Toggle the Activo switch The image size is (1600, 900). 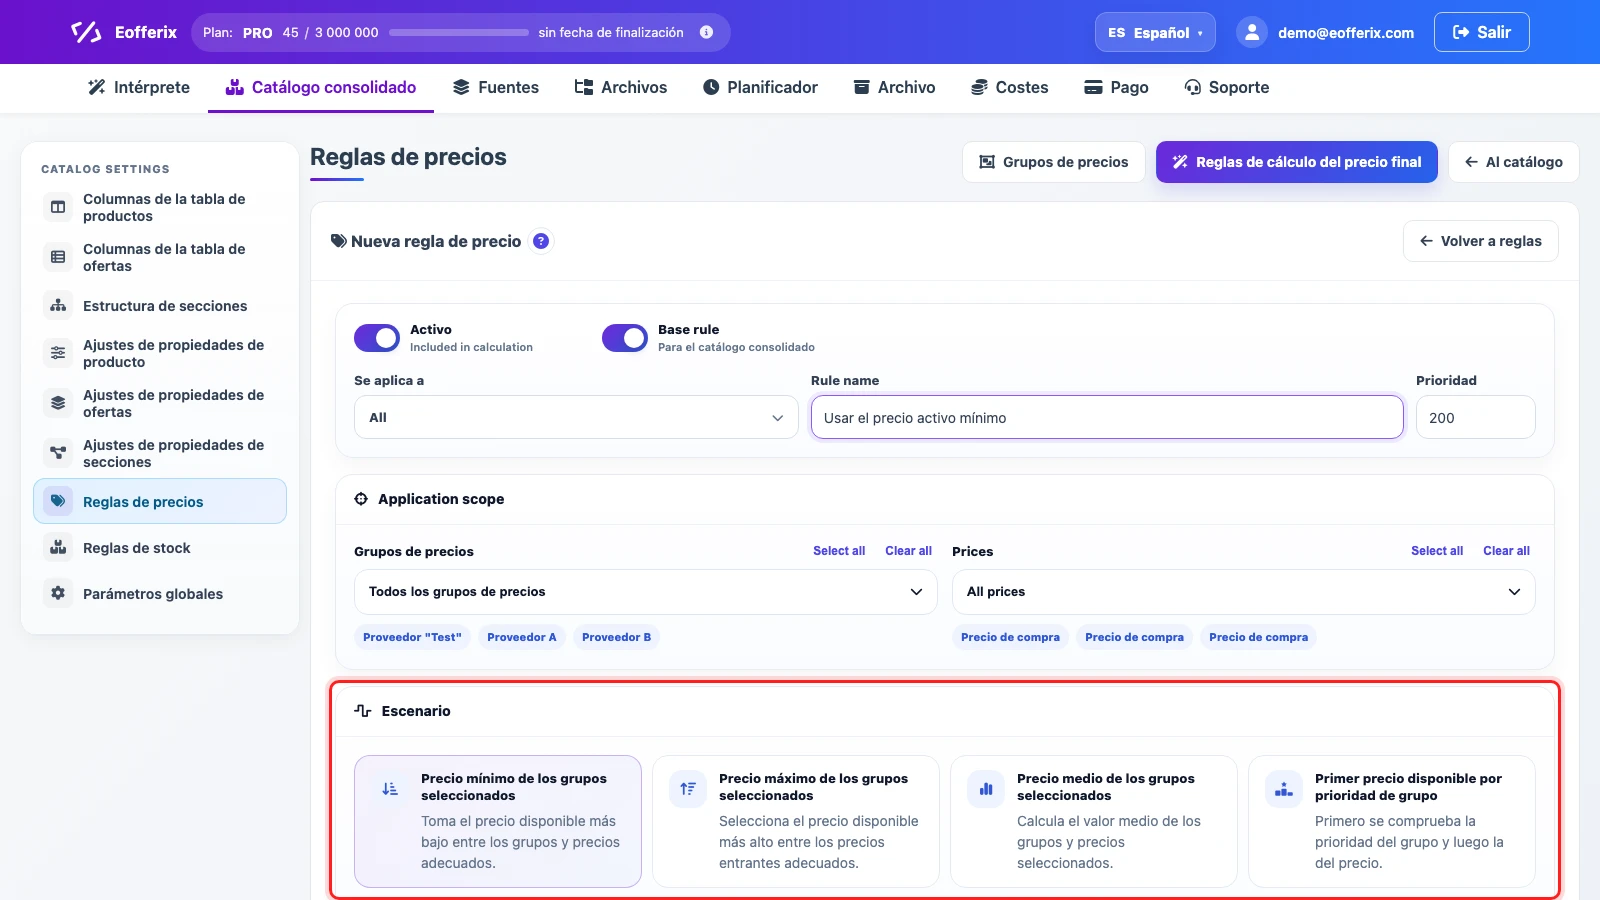pos(377,338)
